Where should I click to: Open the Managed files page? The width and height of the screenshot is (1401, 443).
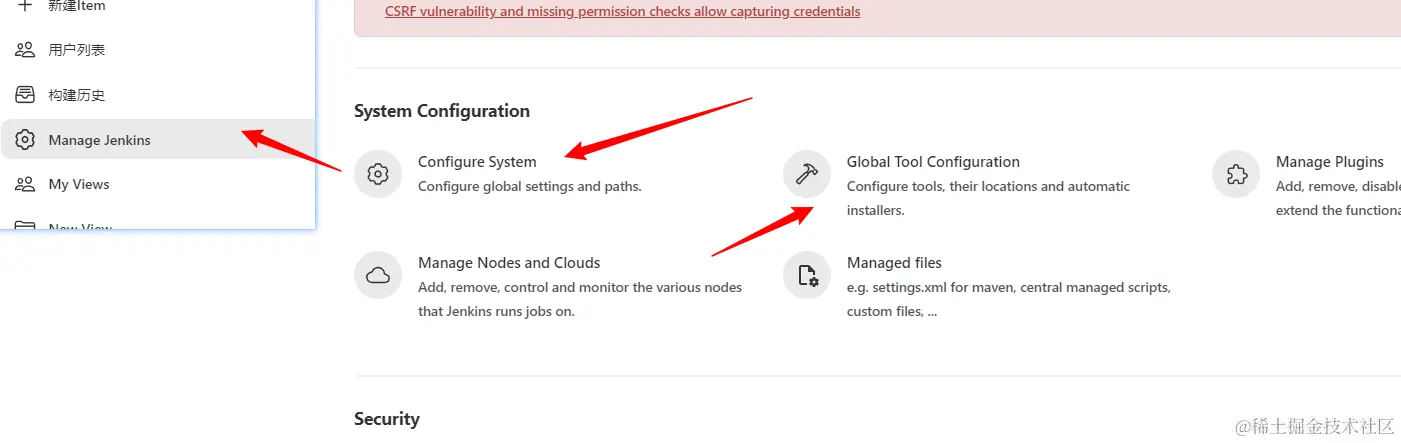pos(894,263)
